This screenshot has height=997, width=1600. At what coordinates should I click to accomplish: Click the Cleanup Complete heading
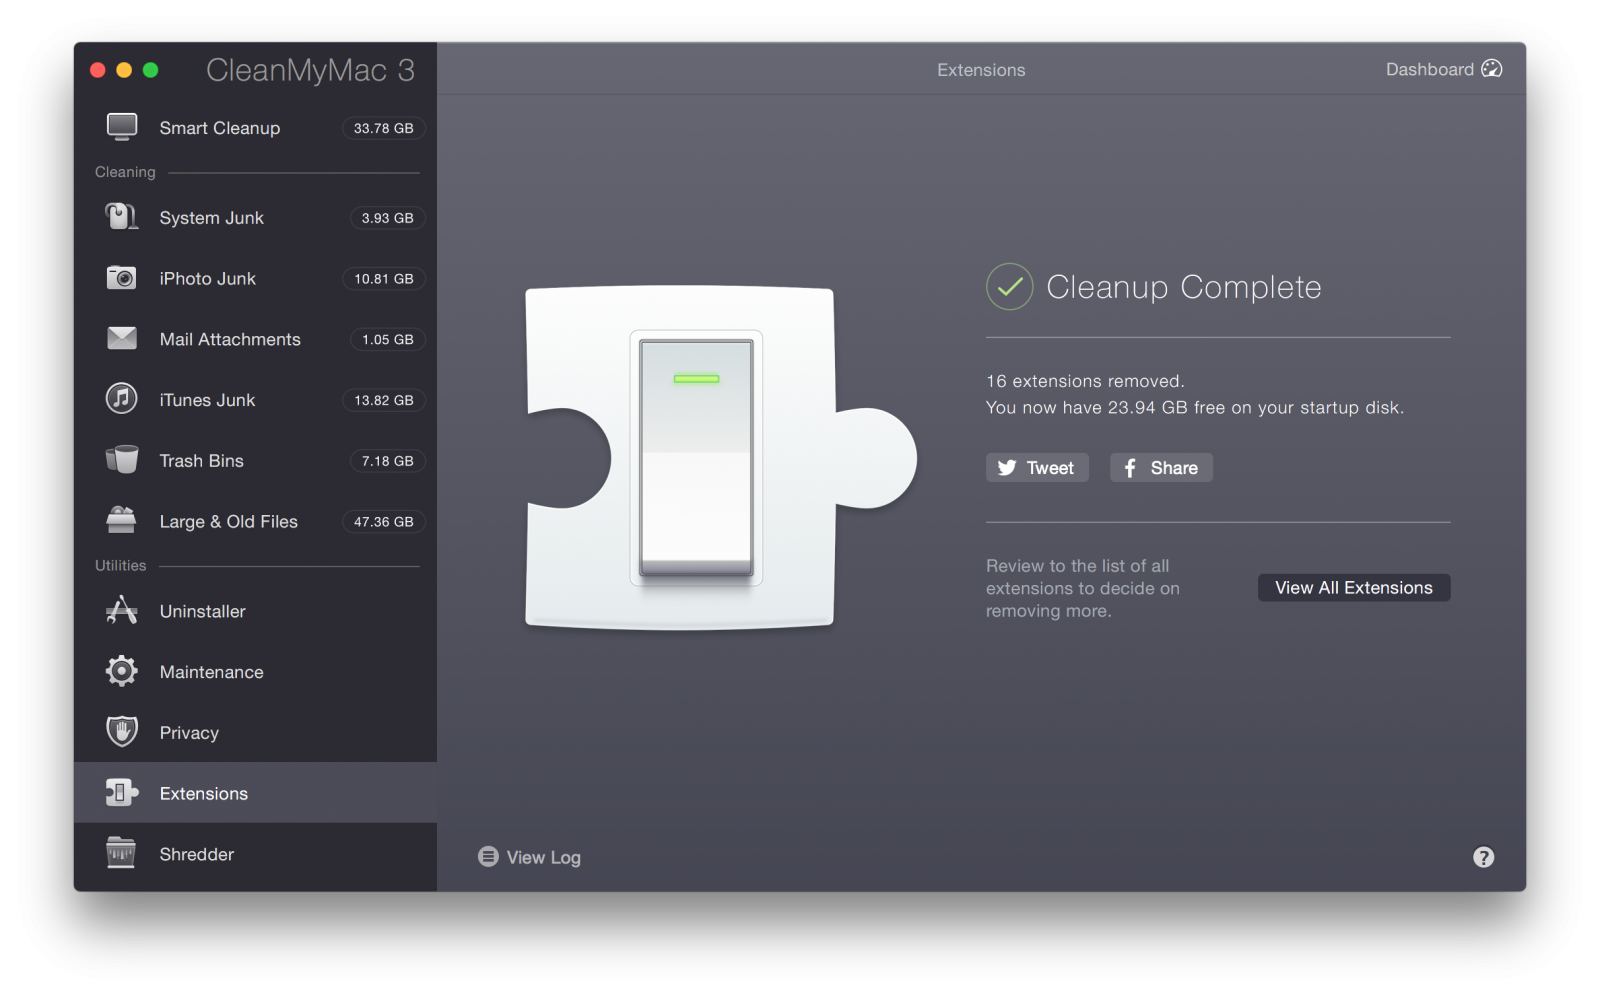[x=1184, y=287]
